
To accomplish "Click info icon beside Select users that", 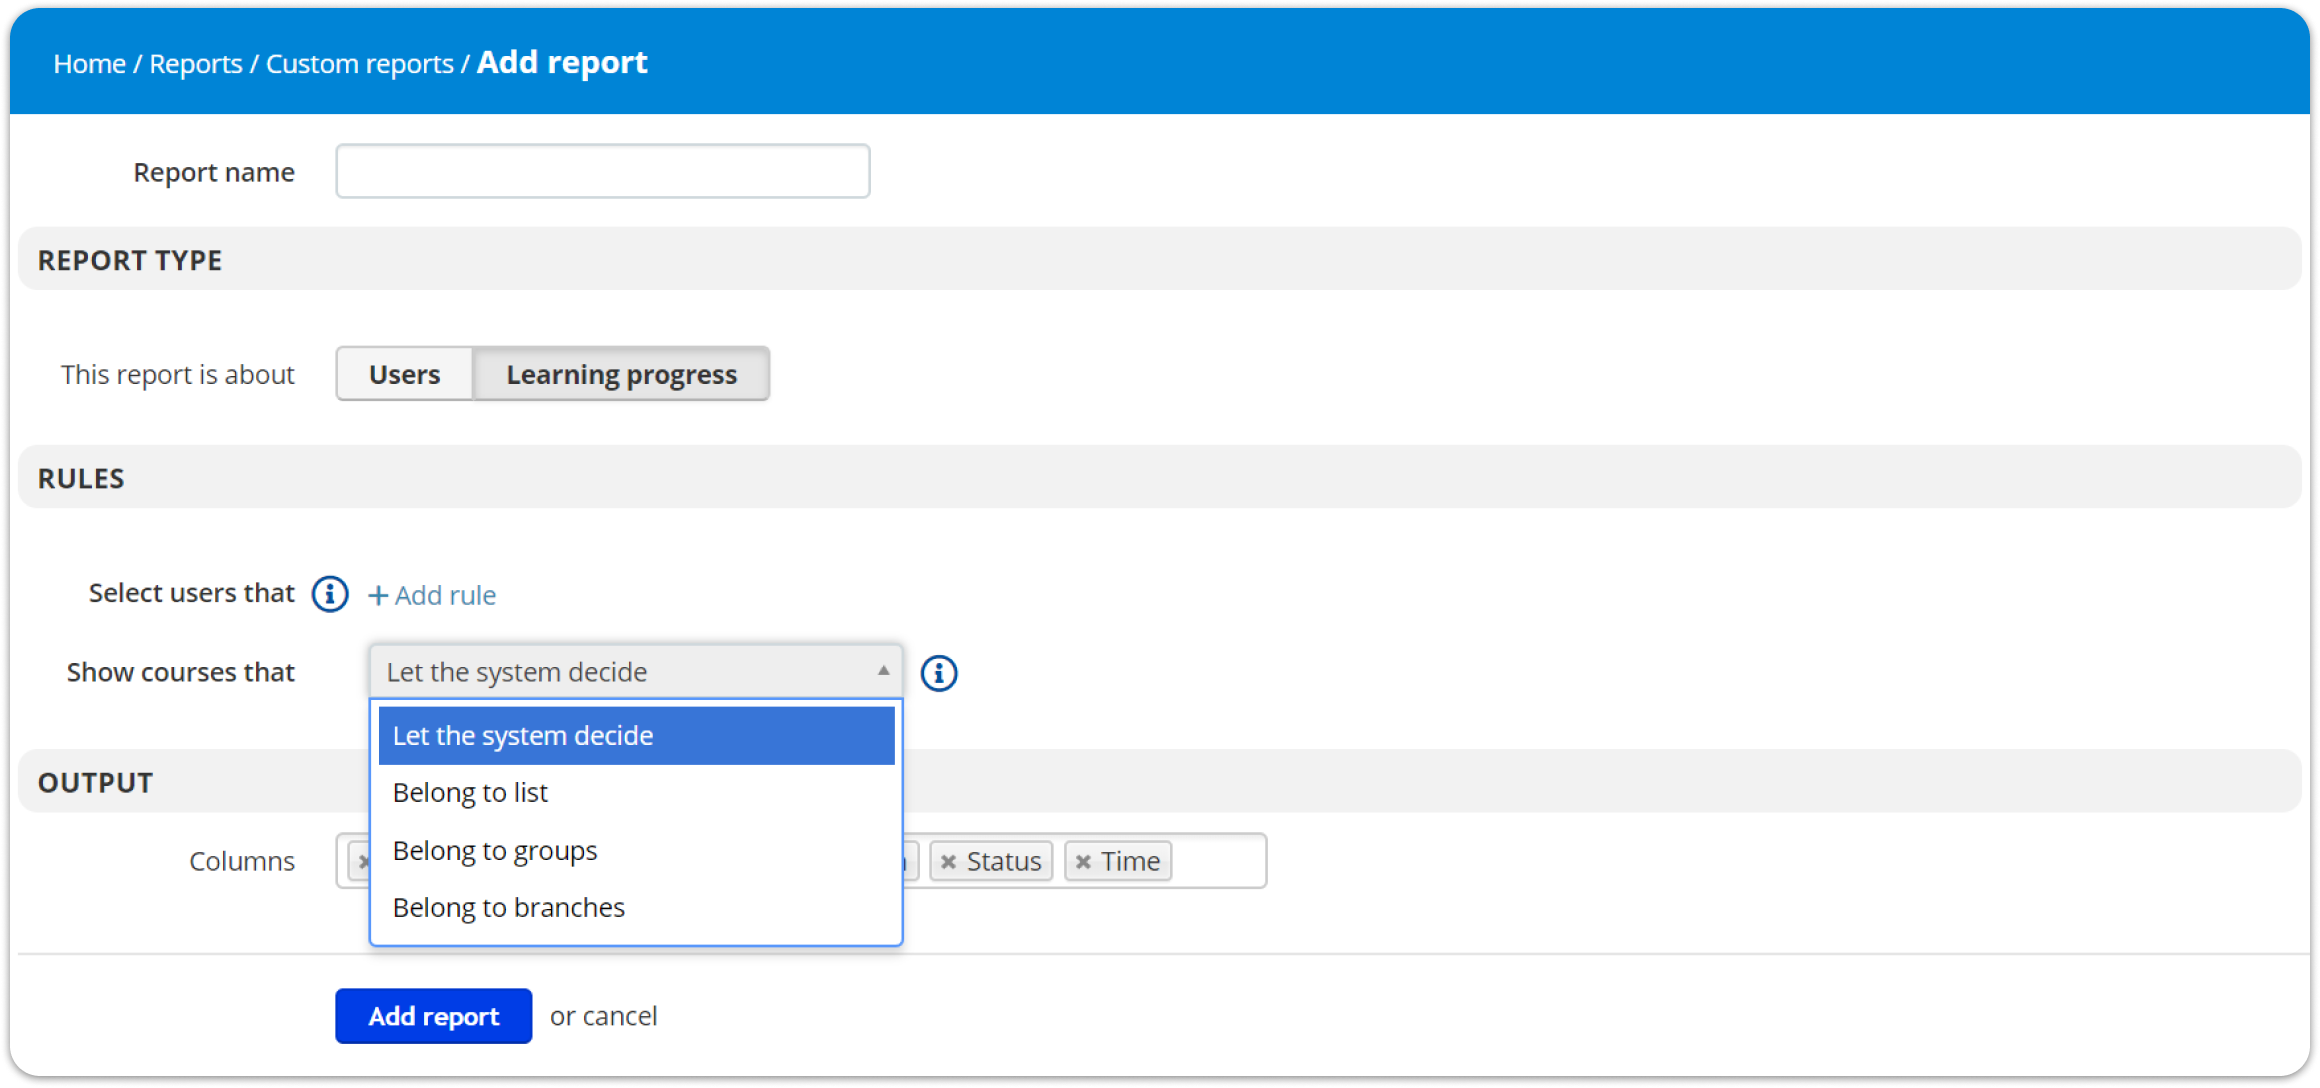I will tap(330, 594).
